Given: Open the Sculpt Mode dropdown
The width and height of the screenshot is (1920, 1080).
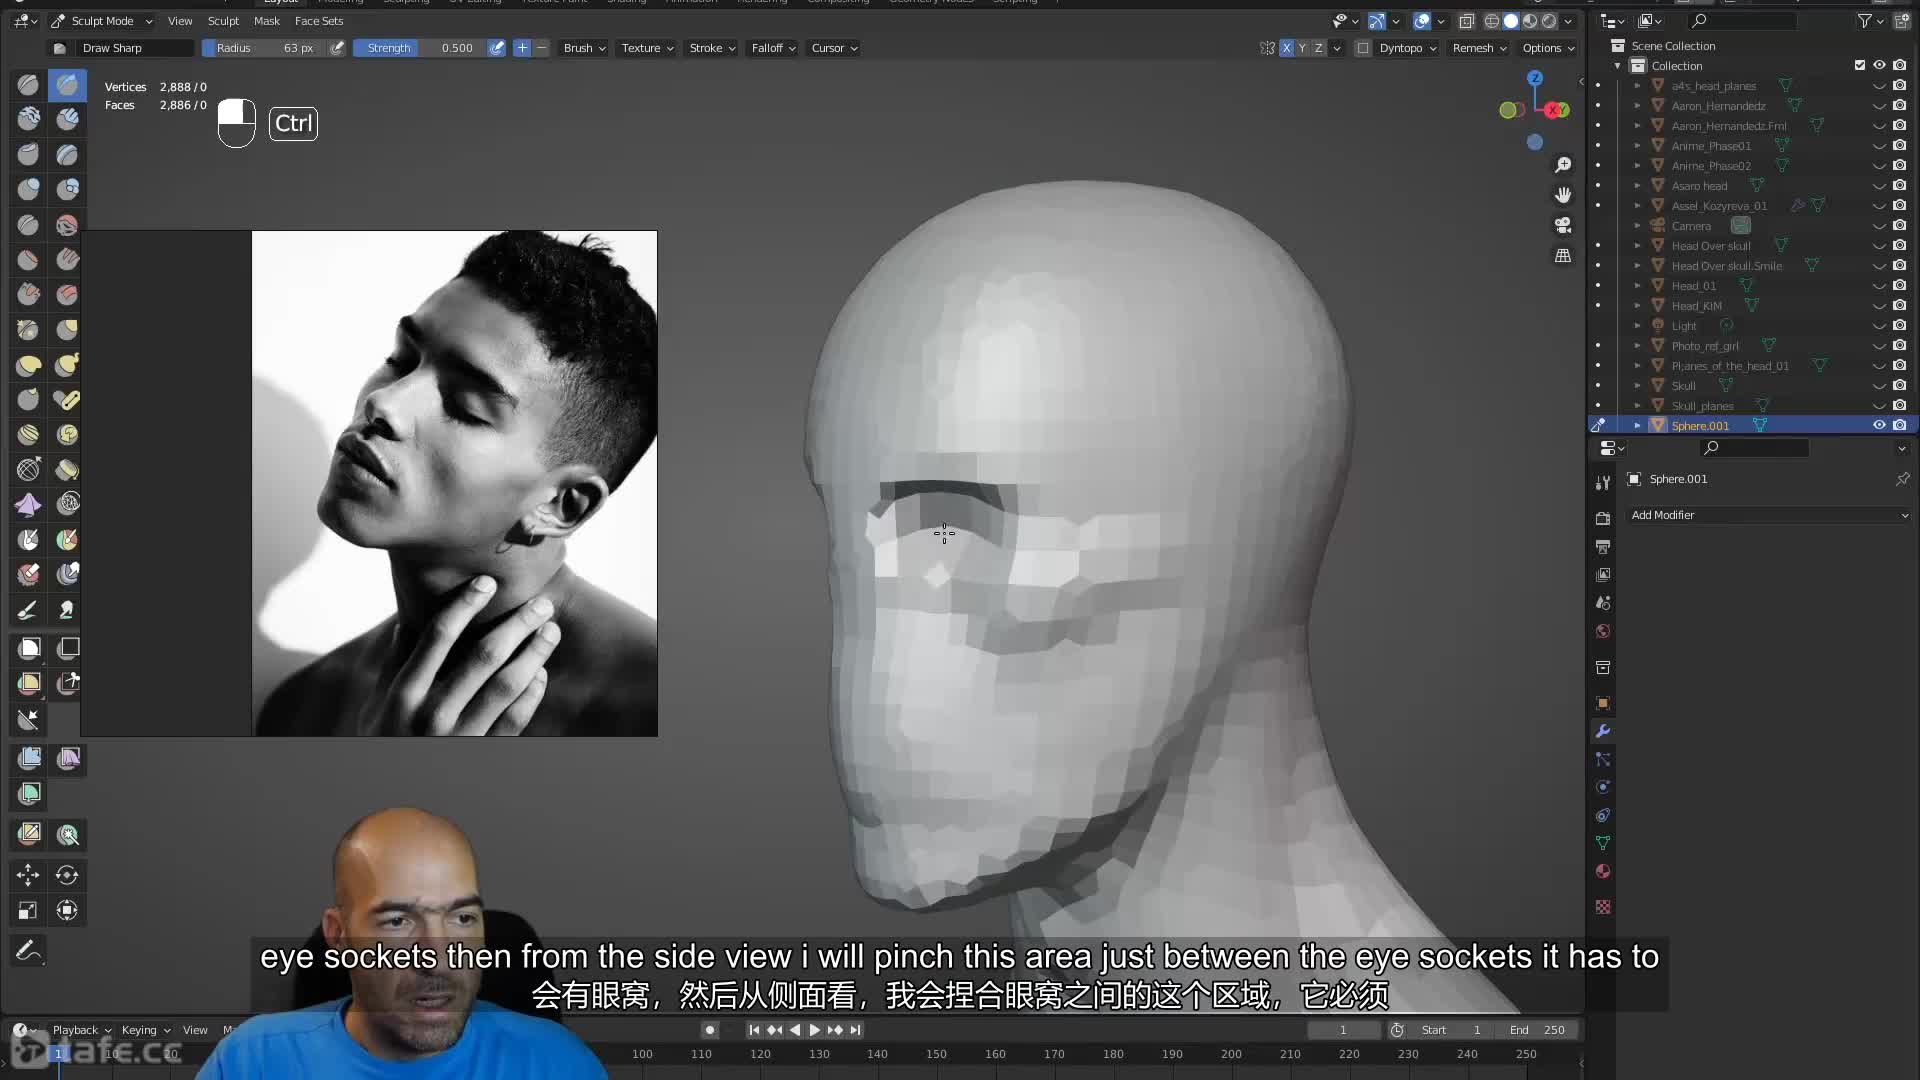Looking at the screenshot, I should (102, 21).
